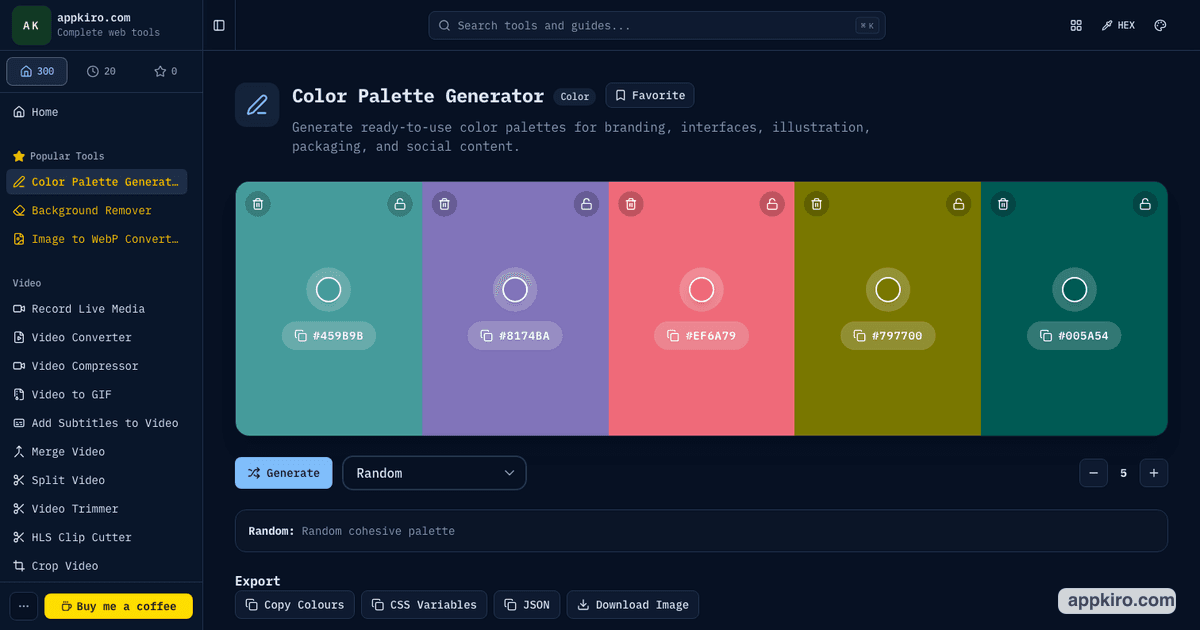Lock the #EF6A79 coral color
Screen dimensions: 1200x630
point(772,204)
